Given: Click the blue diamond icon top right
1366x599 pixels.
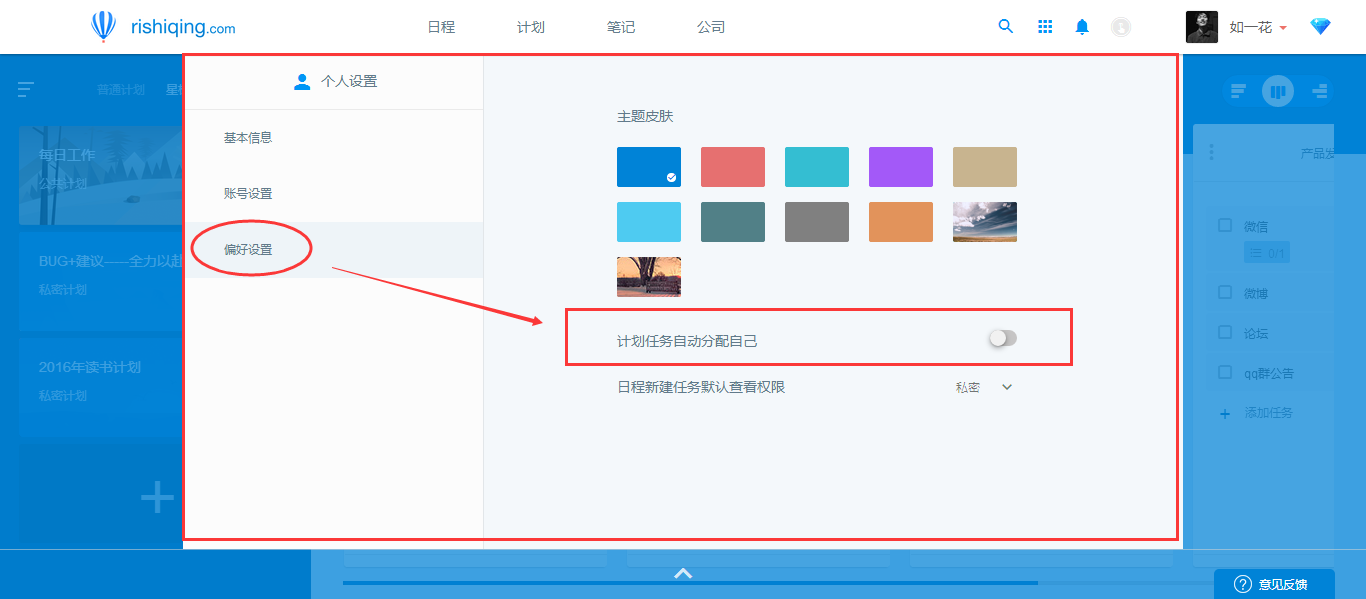Looking at the screenshot, I should [1320, 26].
